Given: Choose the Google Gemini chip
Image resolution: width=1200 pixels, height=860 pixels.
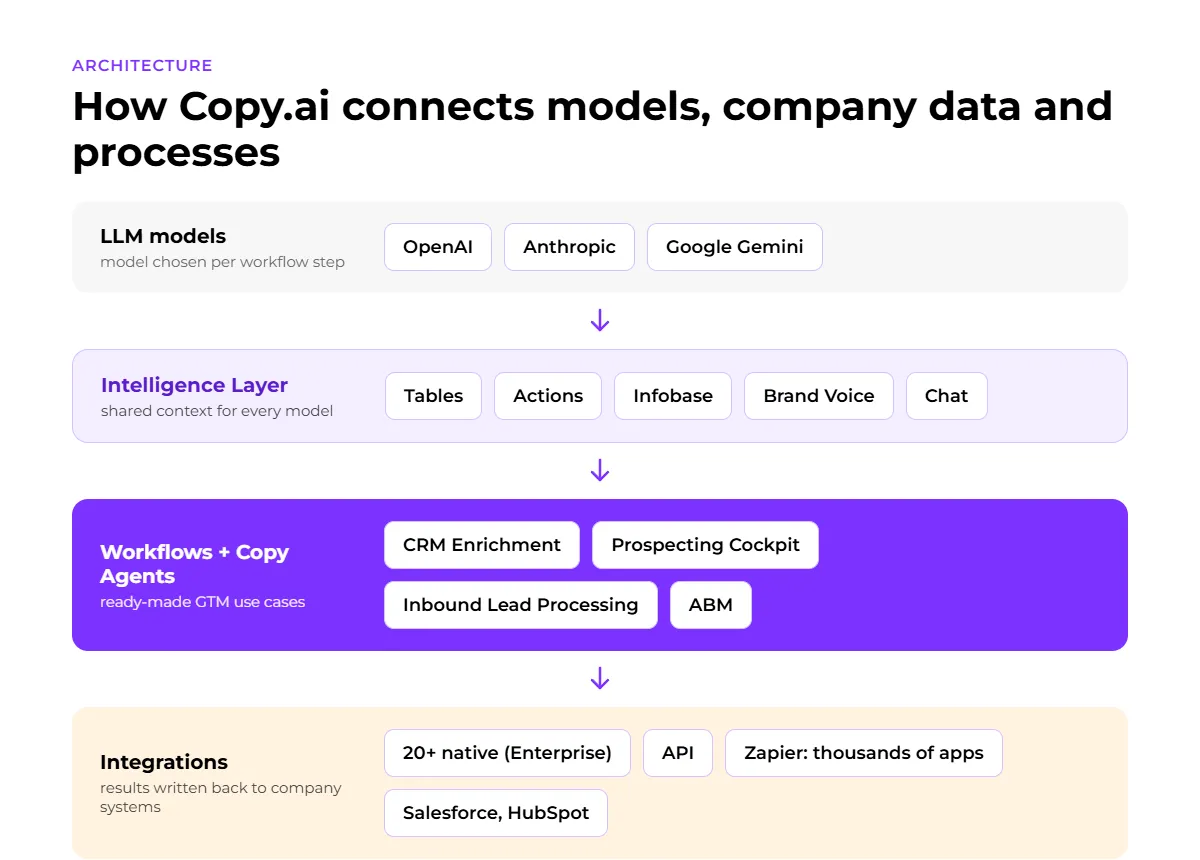Looking at the screenshot, I should (x=735, y=247).
